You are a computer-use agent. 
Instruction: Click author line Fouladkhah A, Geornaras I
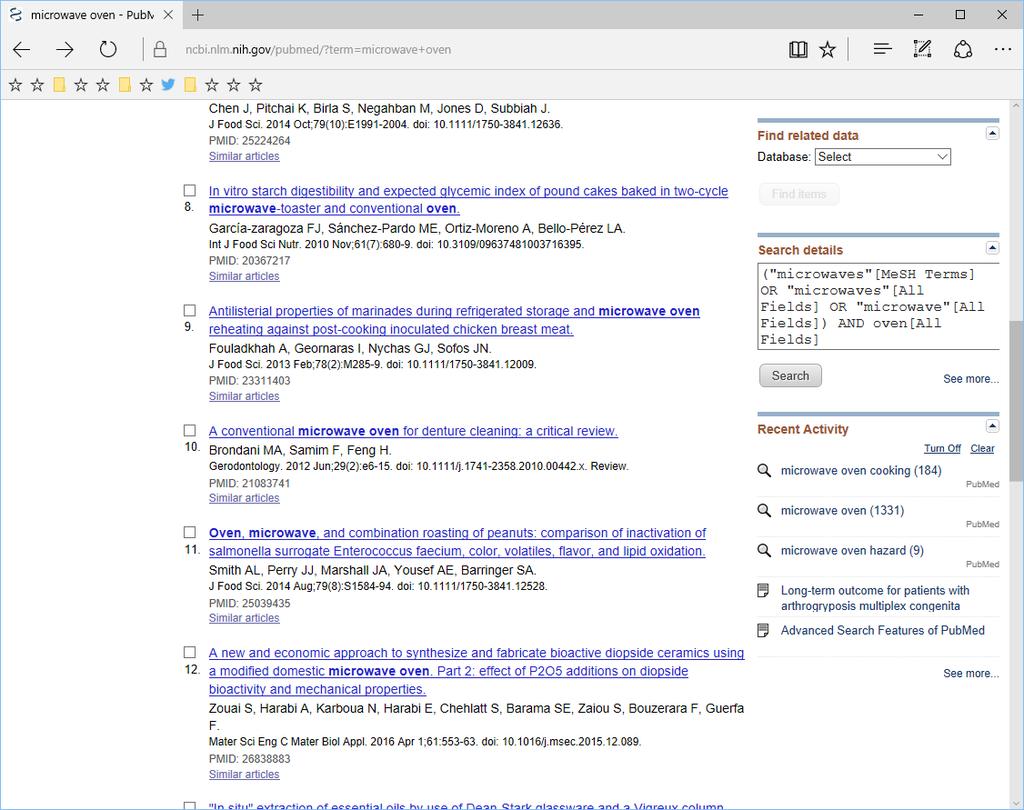coord(350,348)
